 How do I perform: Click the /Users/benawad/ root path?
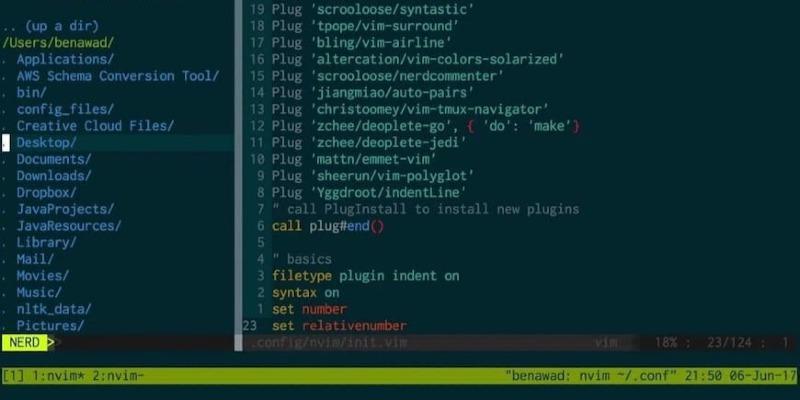click(x=58, y=43)
